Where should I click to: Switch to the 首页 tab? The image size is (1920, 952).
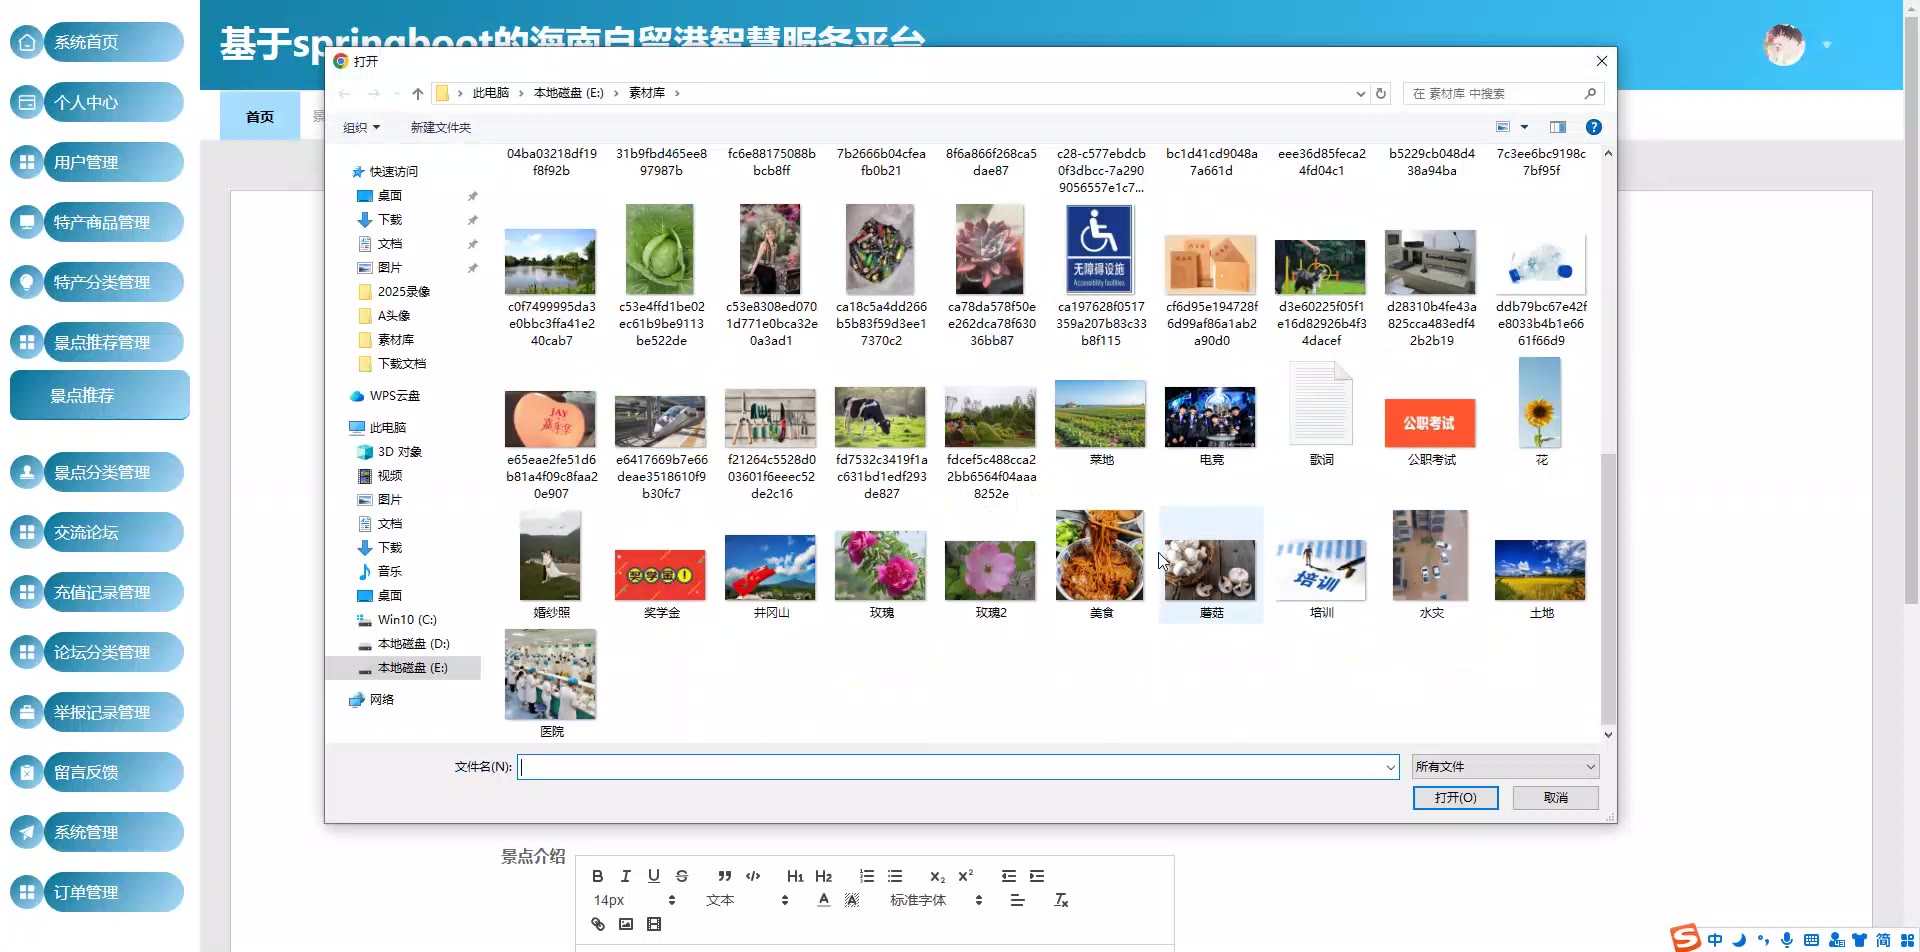coord(260,117)
